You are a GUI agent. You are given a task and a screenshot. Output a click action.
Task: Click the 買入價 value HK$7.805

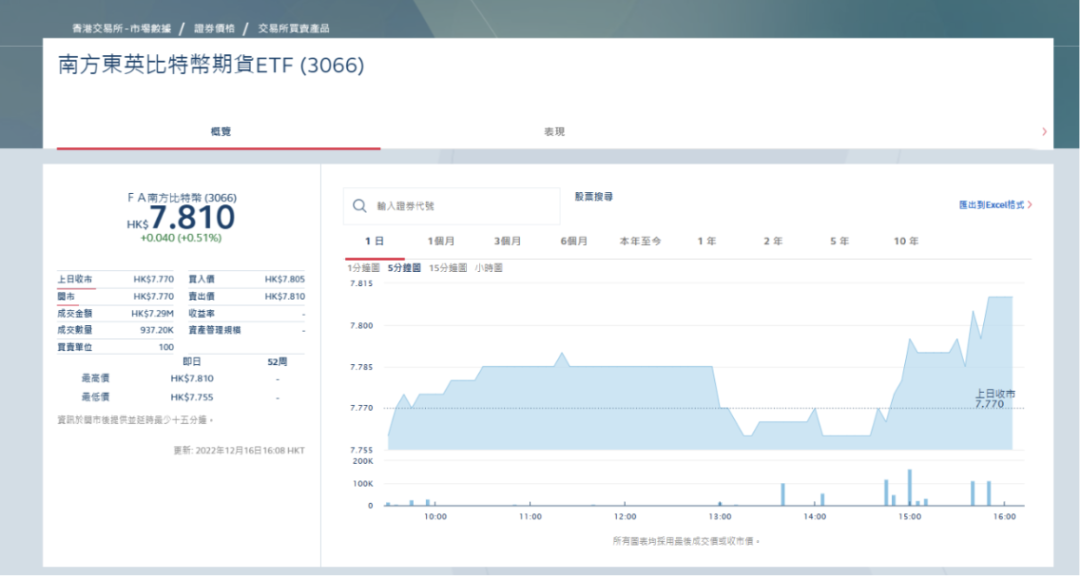[284, 279]
